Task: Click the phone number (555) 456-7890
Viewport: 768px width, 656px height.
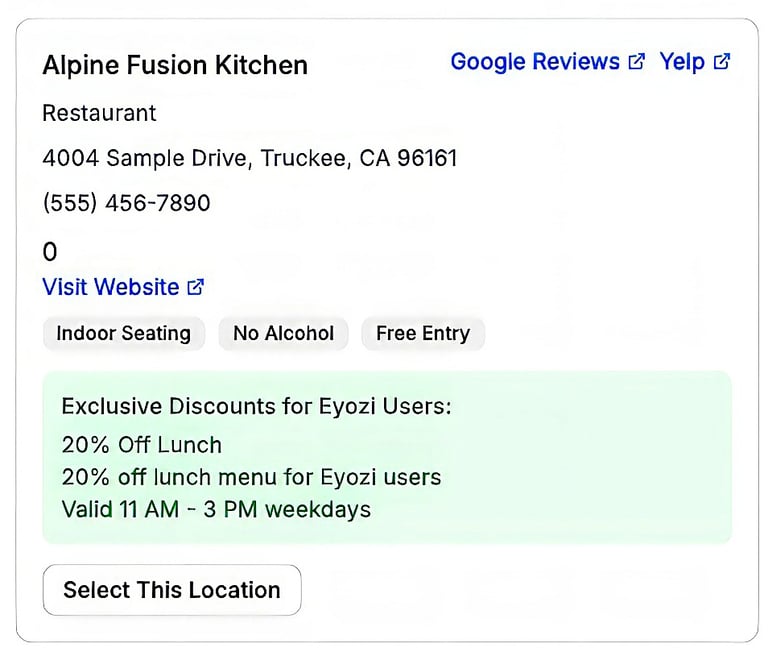Action: [126, 203]
